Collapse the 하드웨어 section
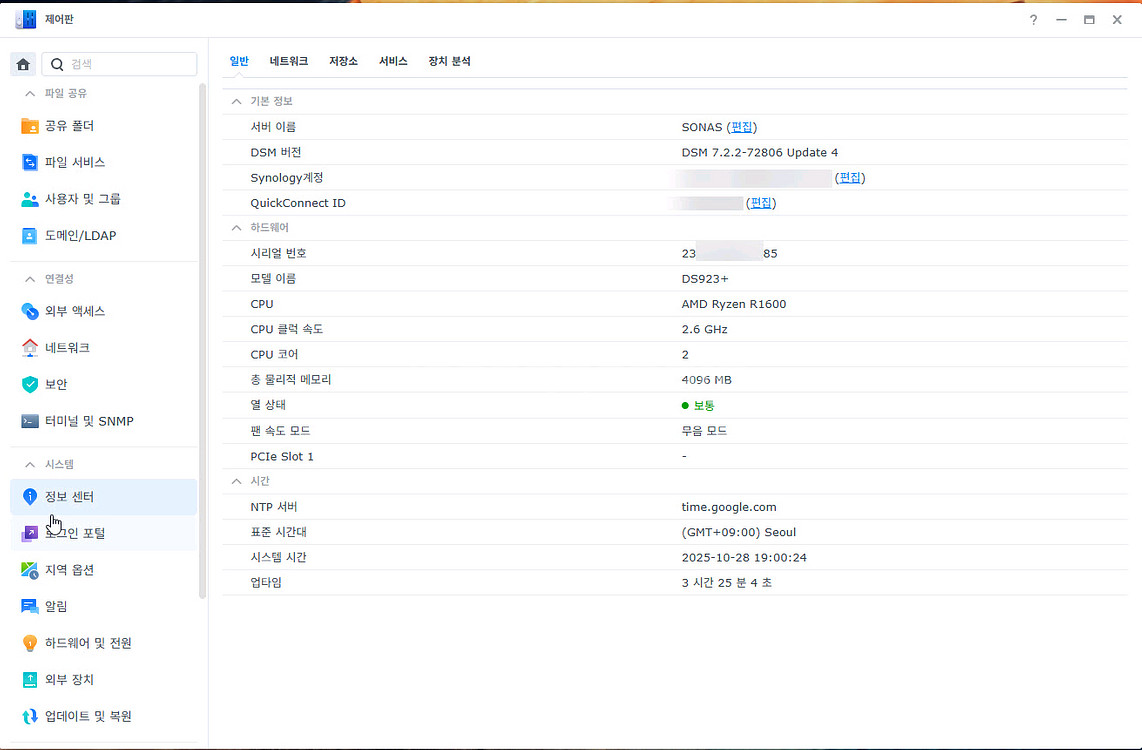1142x750 pixels. pyautogui.click(x=236, y=227)
